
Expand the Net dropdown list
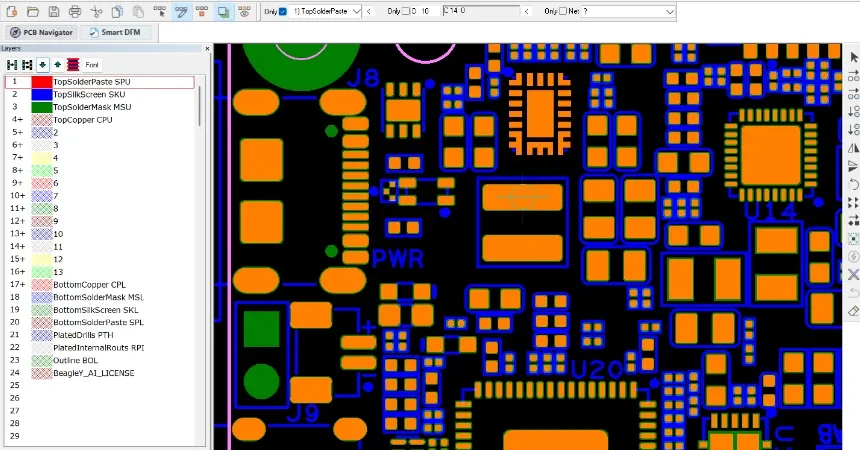[669, 11]
